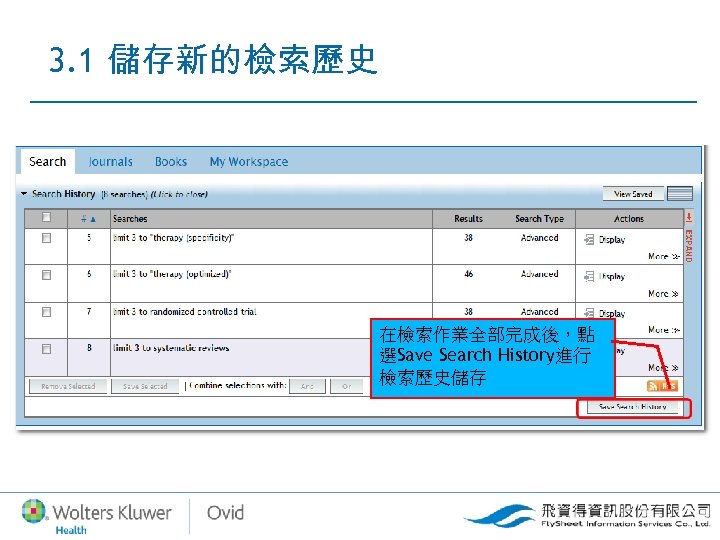
Task: Toggle the select-all checkbox in header
Action: click(x=46, y=217)
